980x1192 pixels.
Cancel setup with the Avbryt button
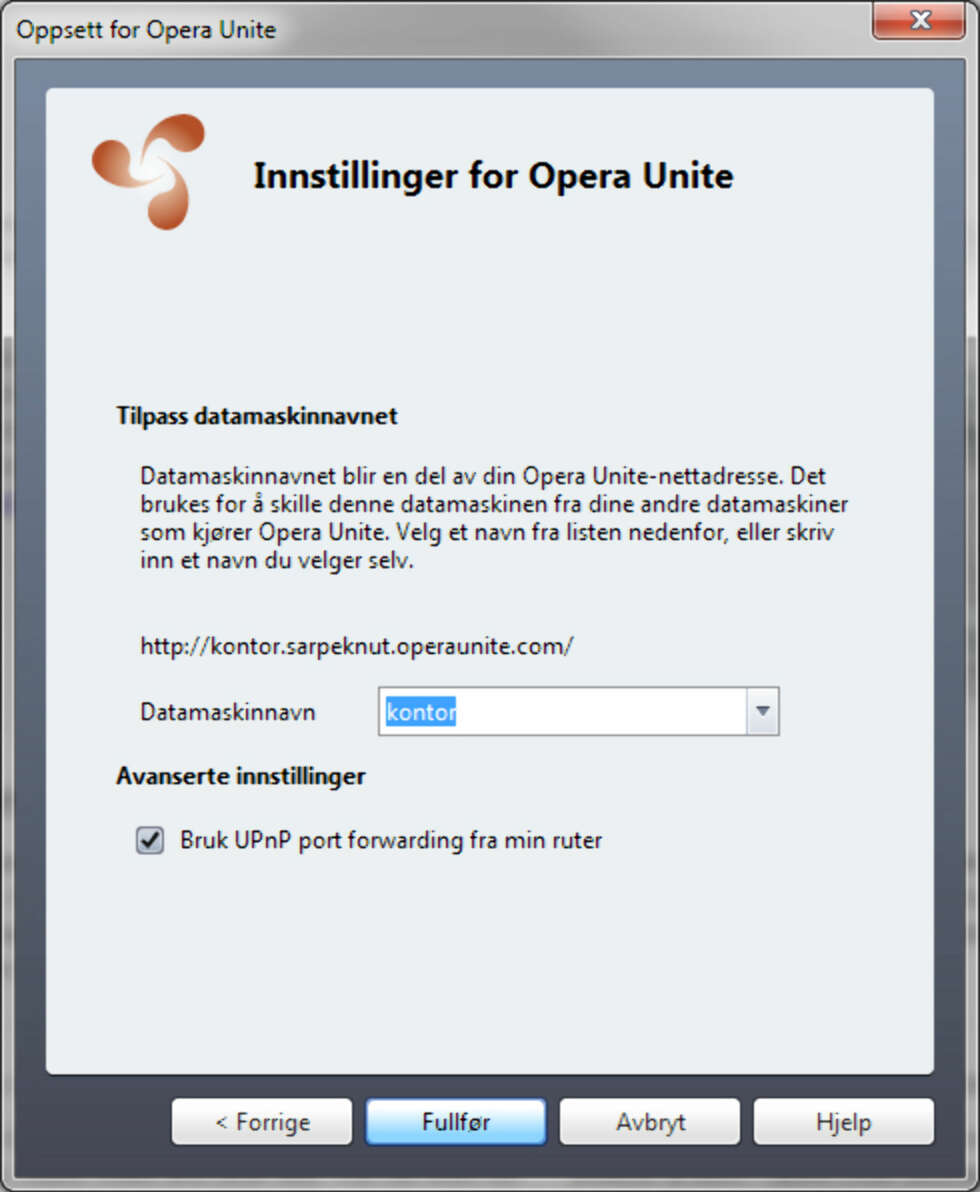point(650,1121)
